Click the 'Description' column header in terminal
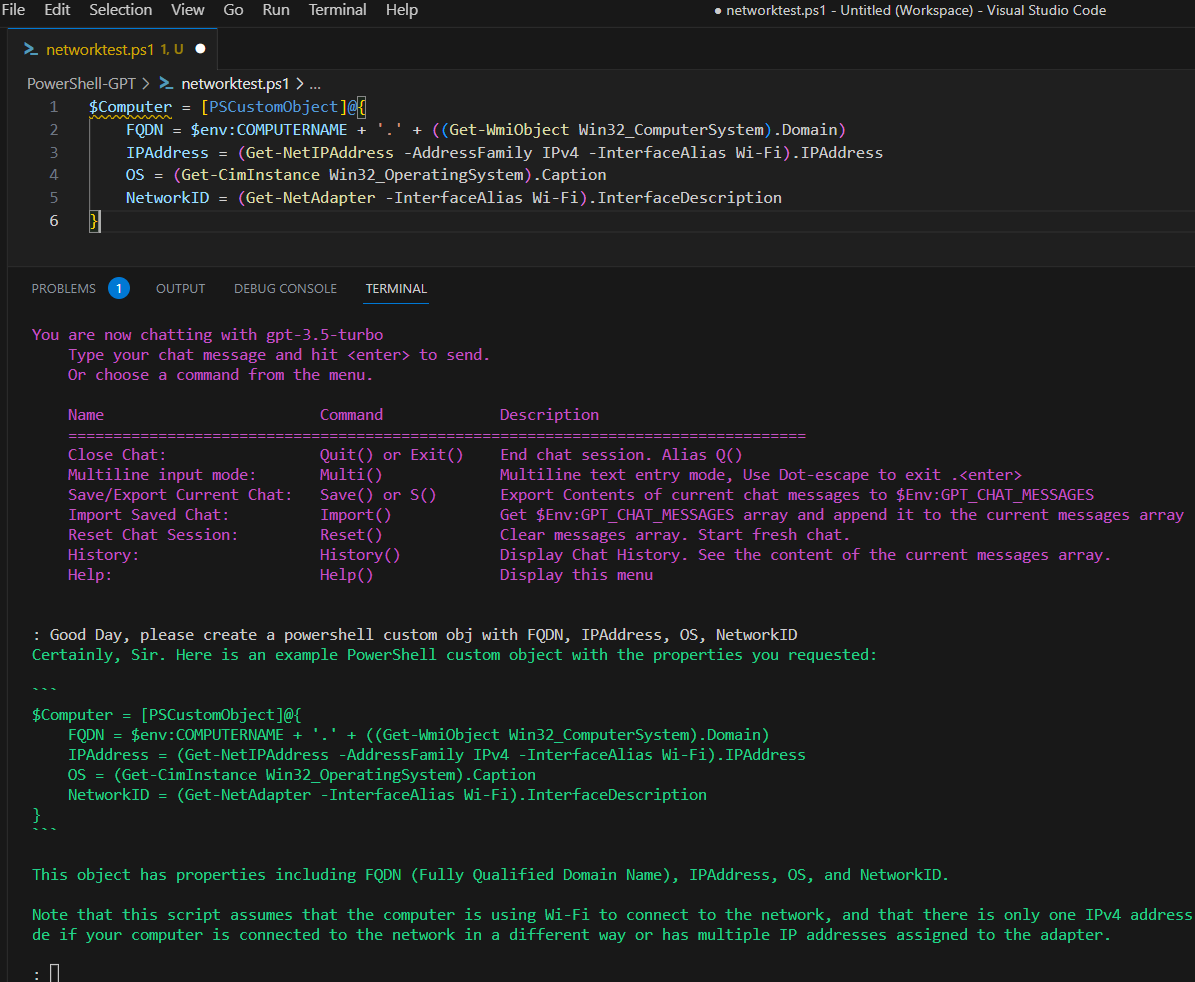Screen dimensions: 1195x982 [x=549, y=414]
